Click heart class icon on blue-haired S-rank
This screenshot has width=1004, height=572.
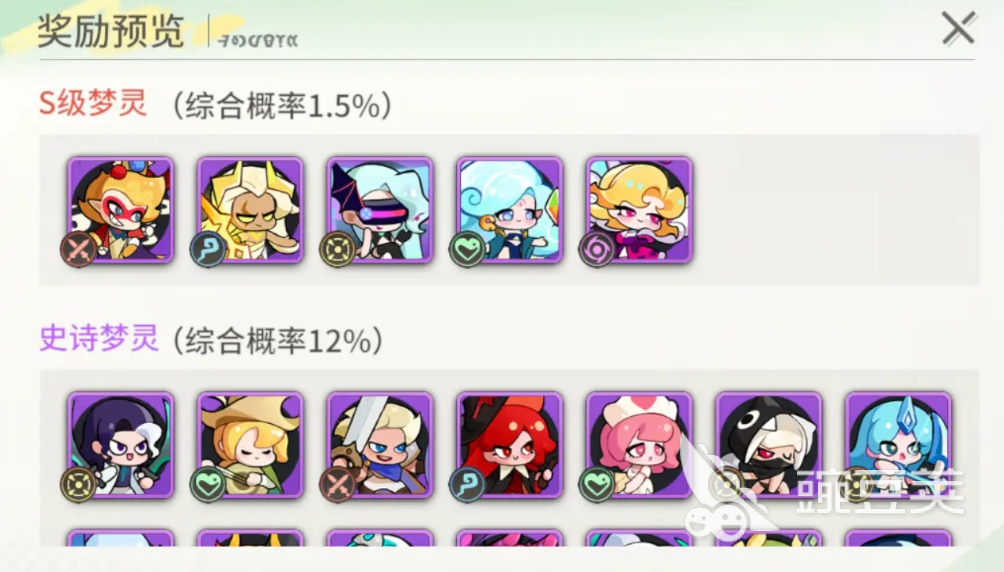click(467, 249)
